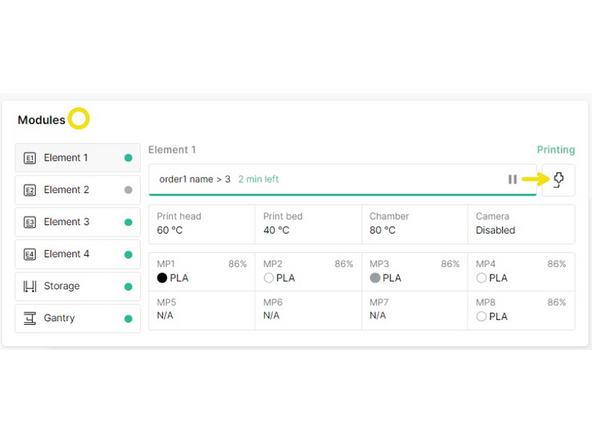Click the Modules heading

tap(42, 120)
